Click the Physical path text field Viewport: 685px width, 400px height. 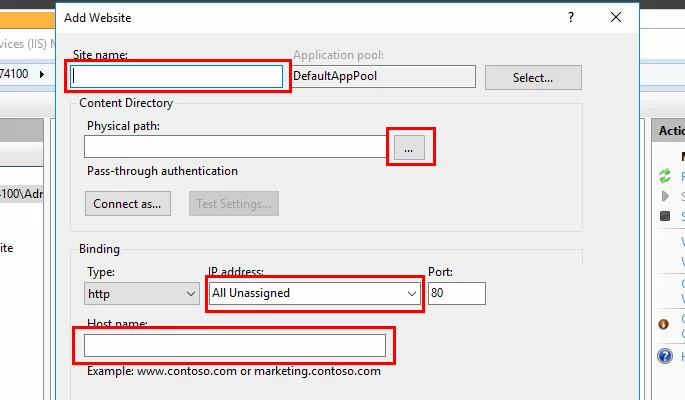click(236, 147)
